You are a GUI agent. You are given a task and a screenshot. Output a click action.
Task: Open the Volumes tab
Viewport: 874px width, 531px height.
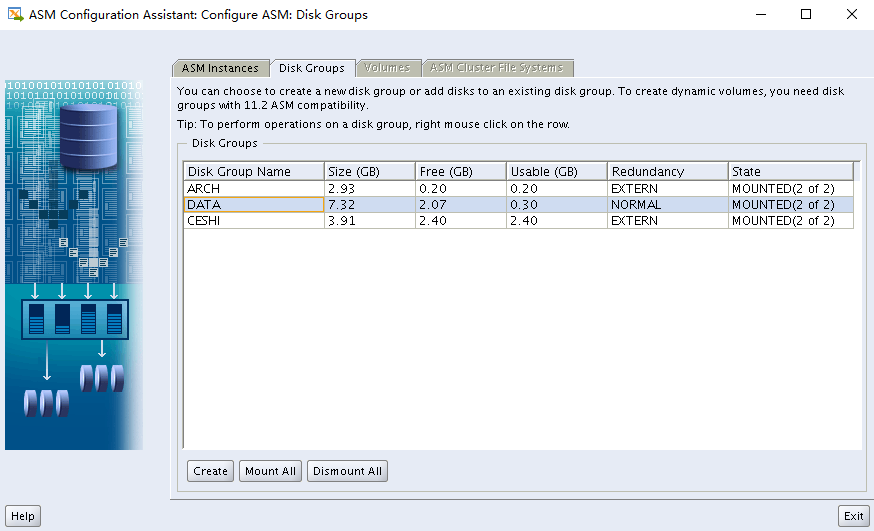pyautogui.click(x=387, y=68)
